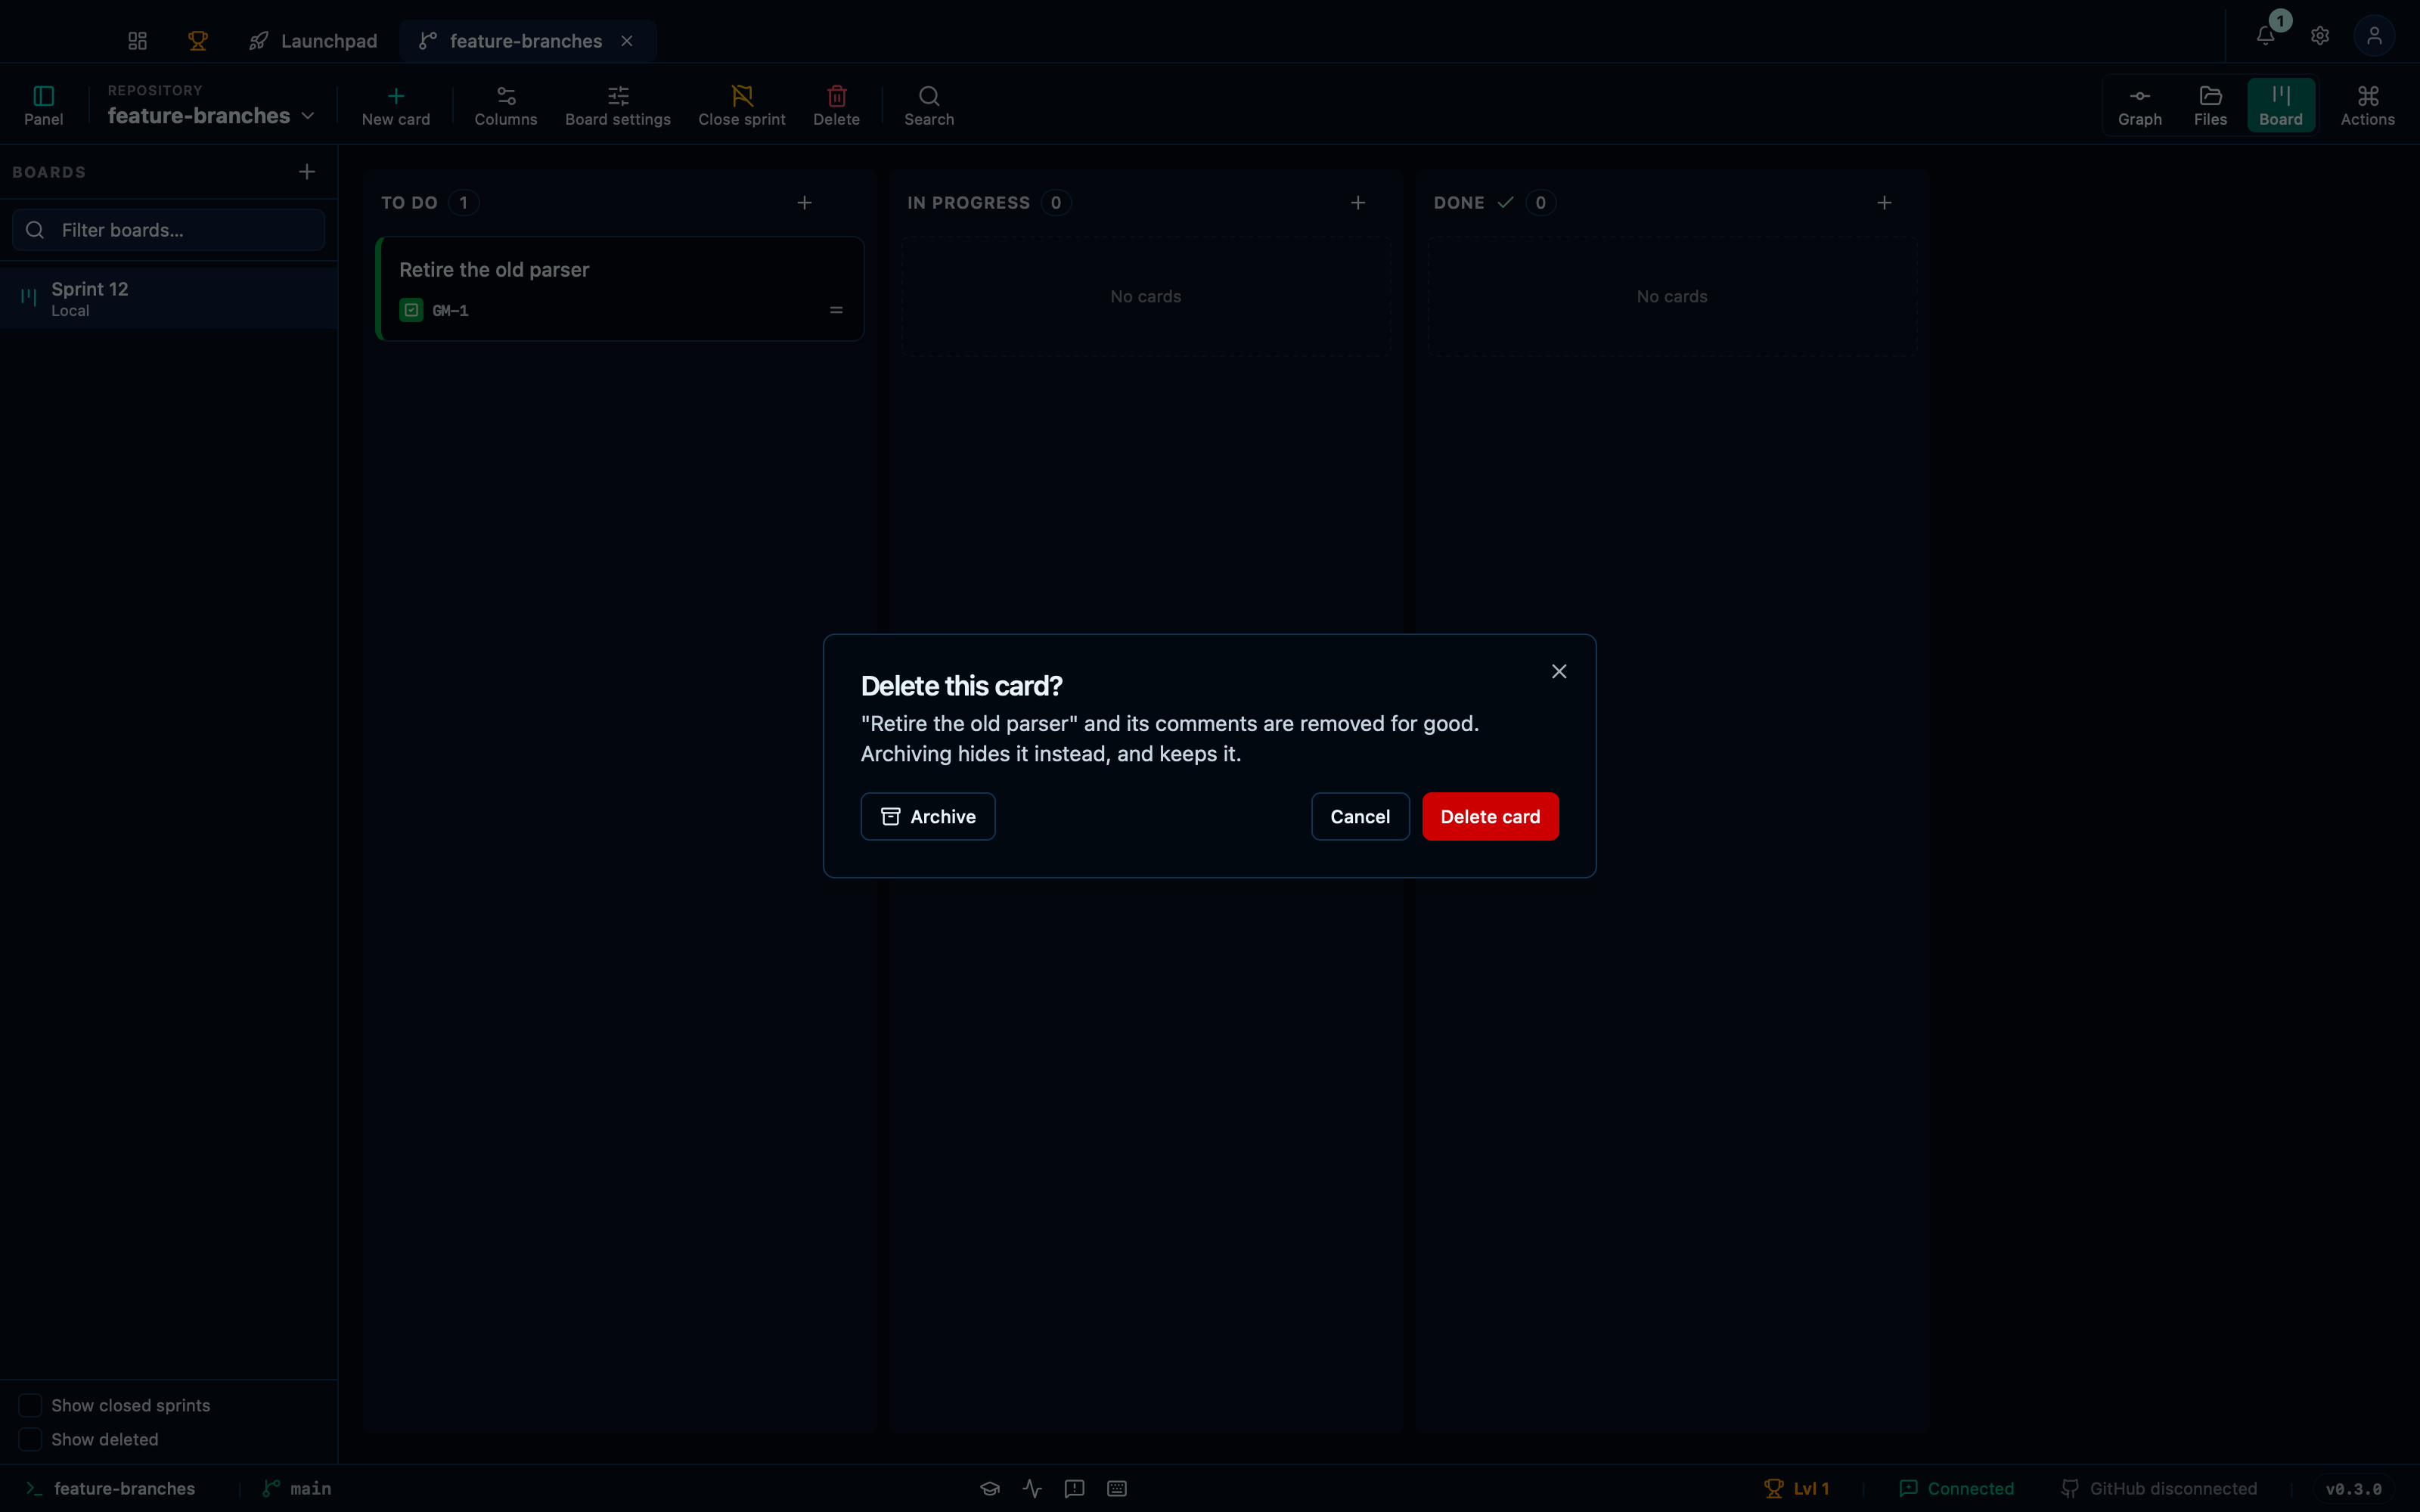Open the feedback message icon

[x=1075, y=1488]
